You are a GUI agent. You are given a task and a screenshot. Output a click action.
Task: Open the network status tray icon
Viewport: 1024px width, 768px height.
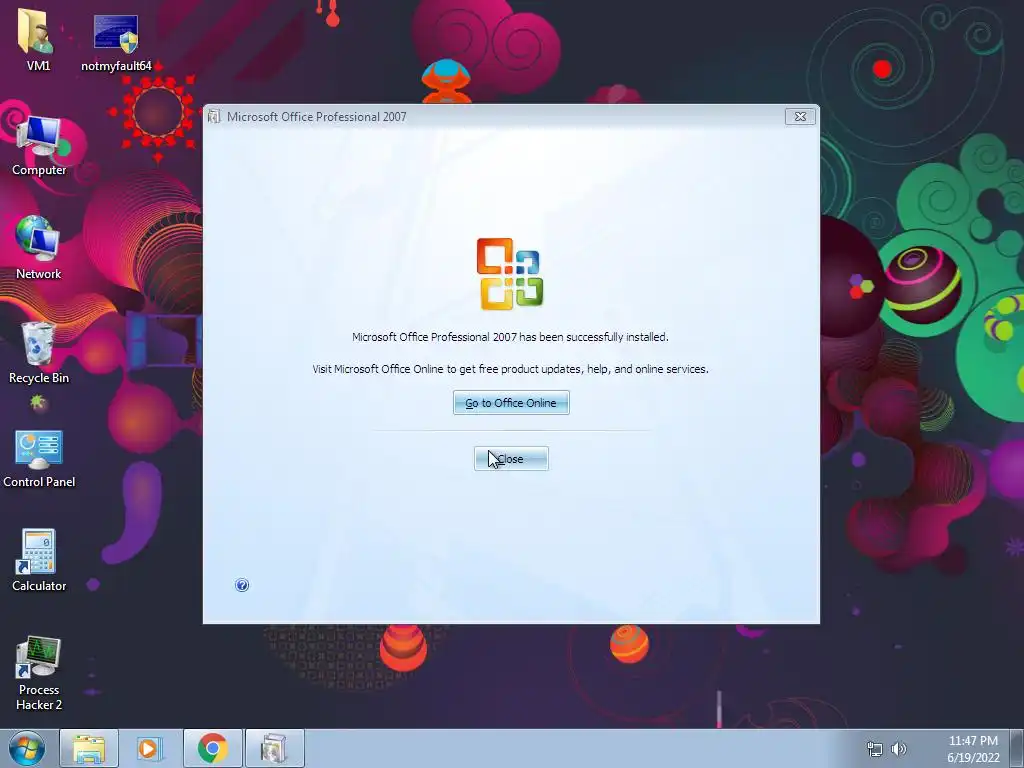point(874,749)
